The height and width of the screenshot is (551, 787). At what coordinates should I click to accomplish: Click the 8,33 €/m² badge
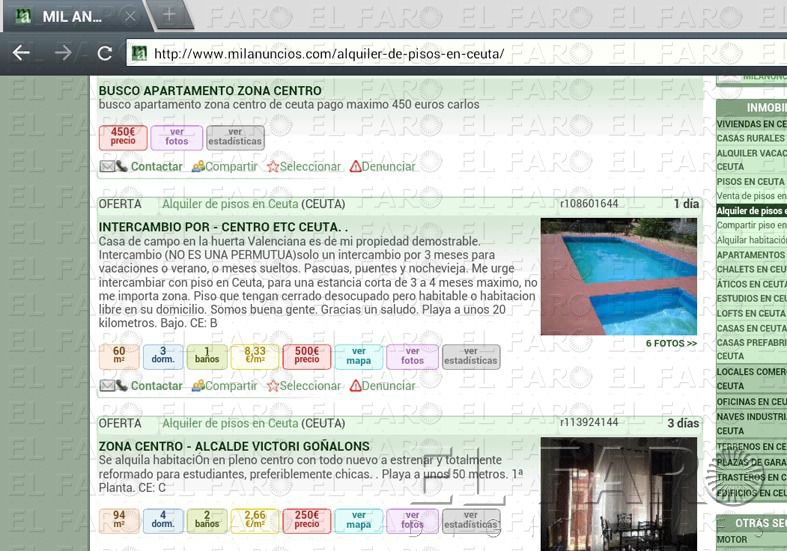click(x=255, y=357)
